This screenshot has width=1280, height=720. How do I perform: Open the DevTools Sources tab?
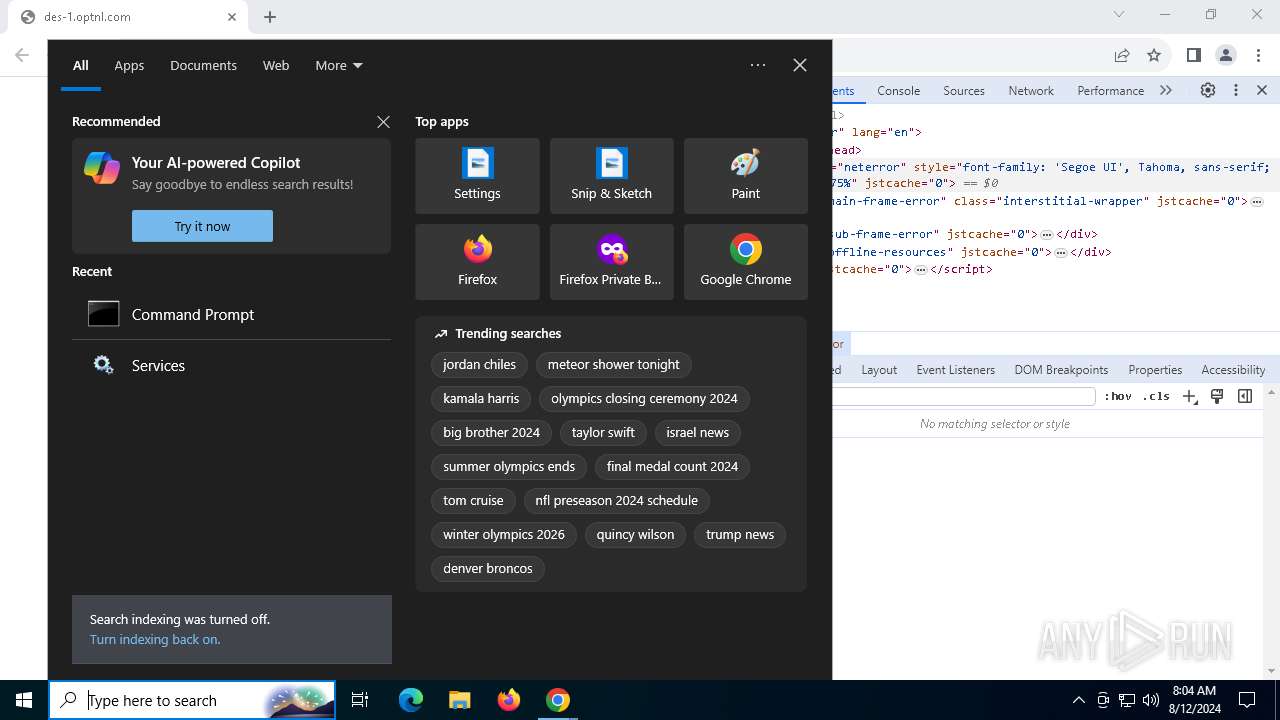[964, 90]
